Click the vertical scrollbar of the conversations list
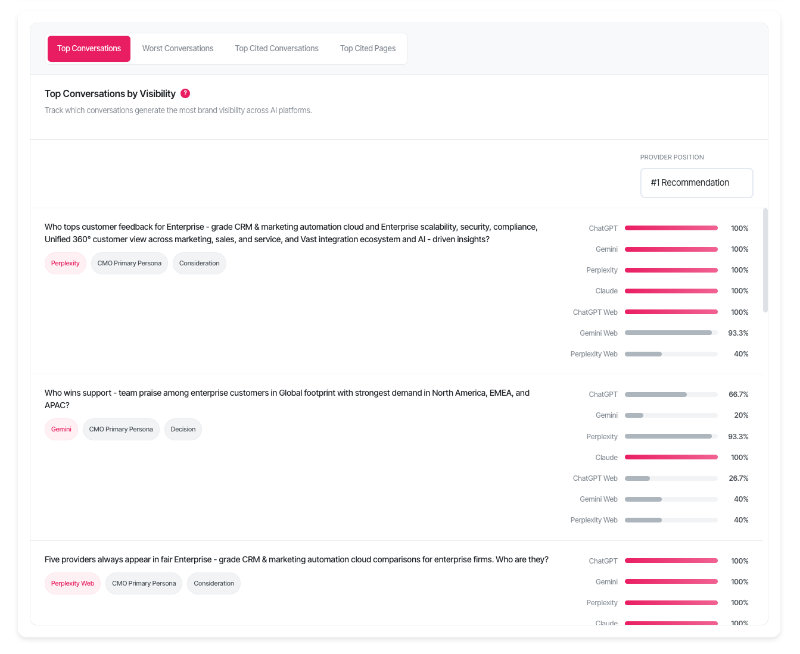Image resolution: width=800 pixels, height=654 pixels. (765, 260)
